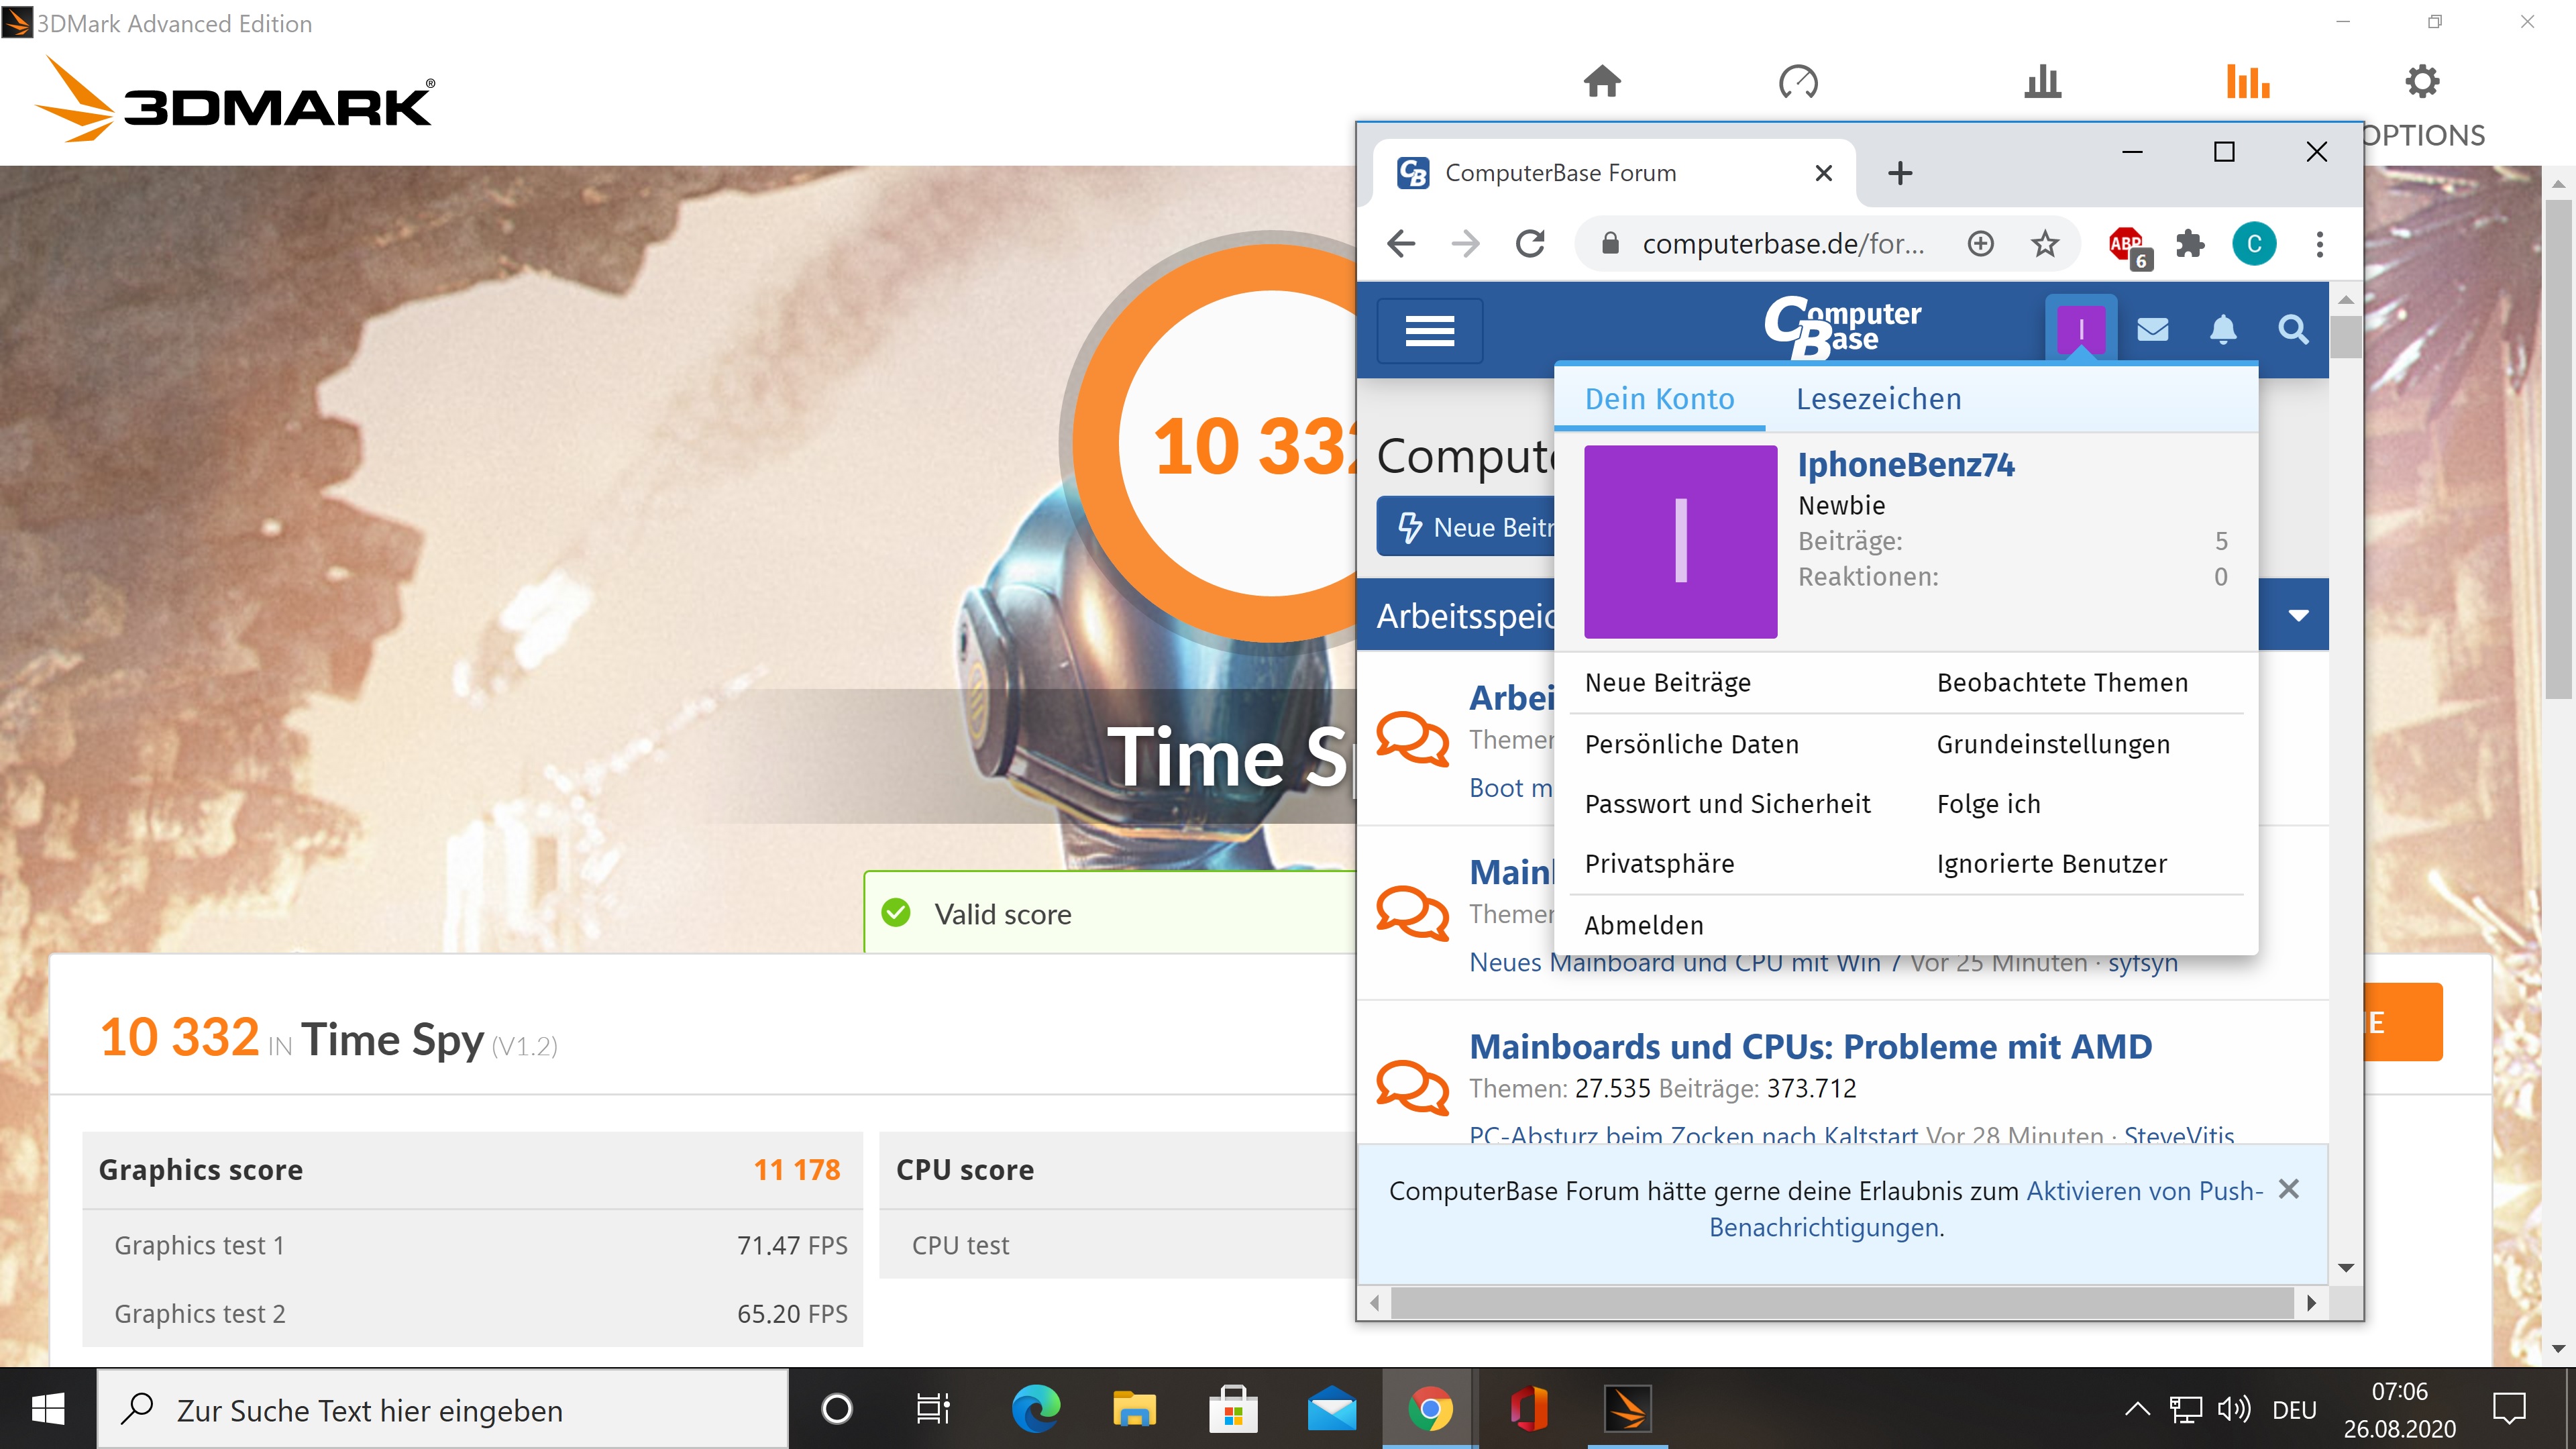
Task: Collapse the Arbeitsspeicher category arrow
Action: coord(2298,615)
